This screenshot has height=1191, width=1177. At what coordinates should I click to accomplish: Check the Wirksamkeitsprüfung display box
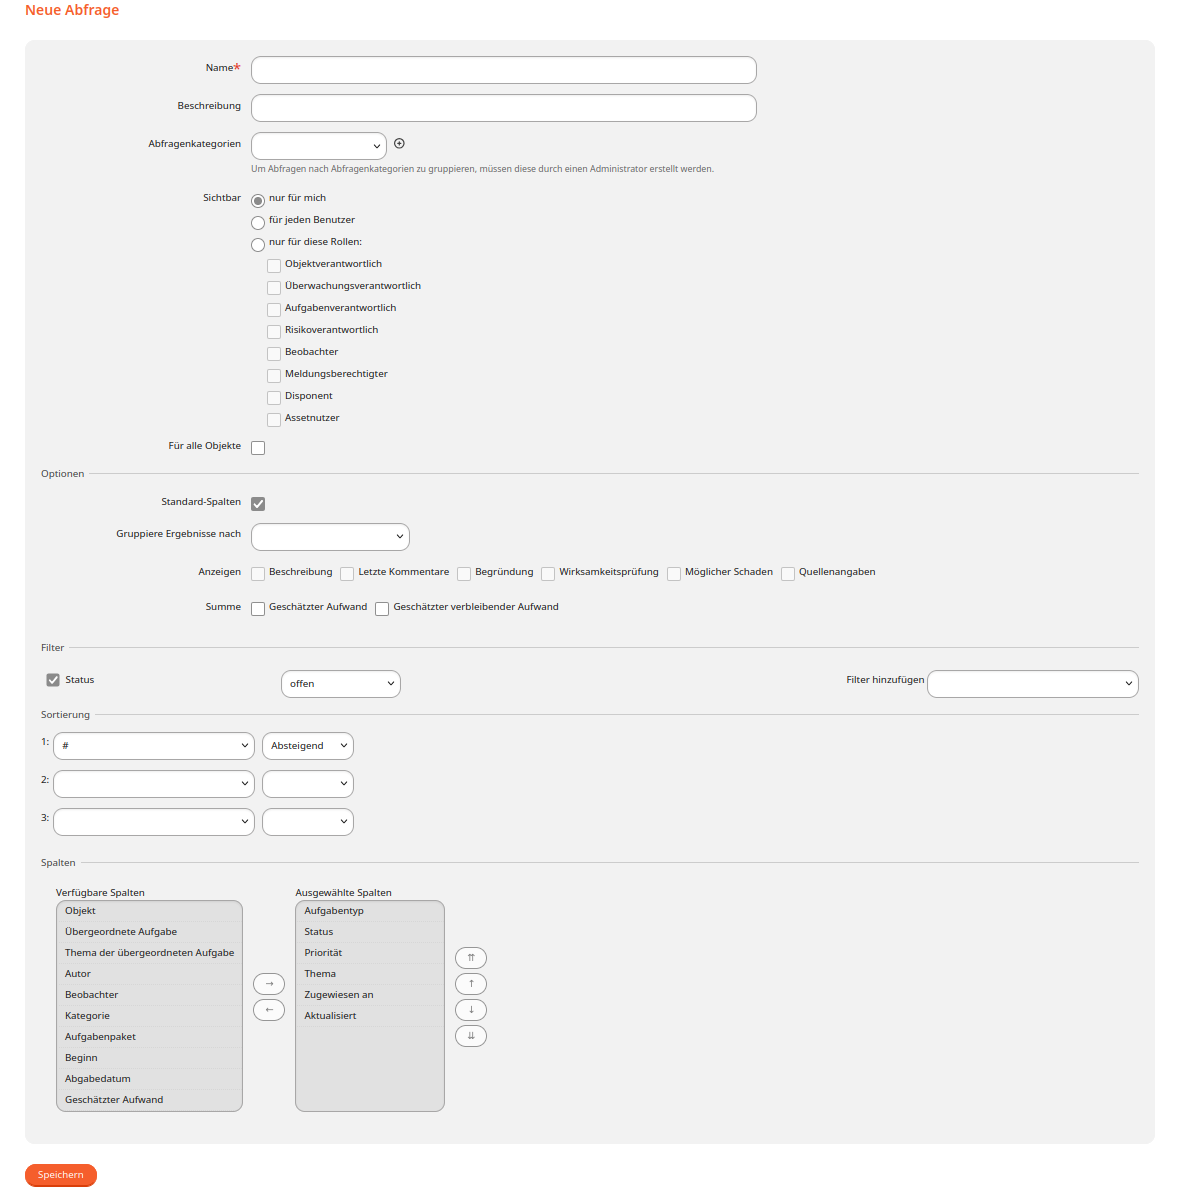548,573
